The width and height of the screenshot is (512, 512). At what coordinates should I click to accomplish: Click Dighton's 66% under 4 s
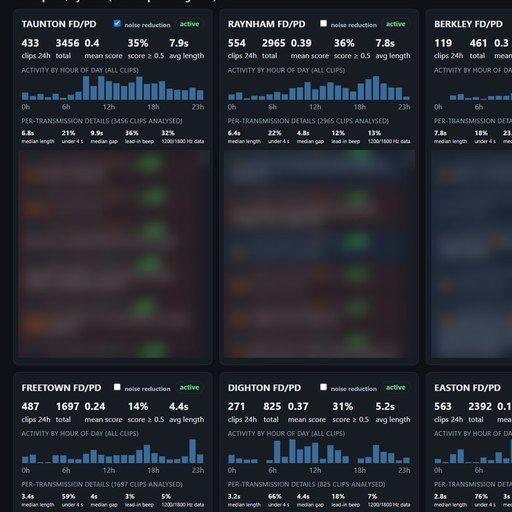click(275, 497)
